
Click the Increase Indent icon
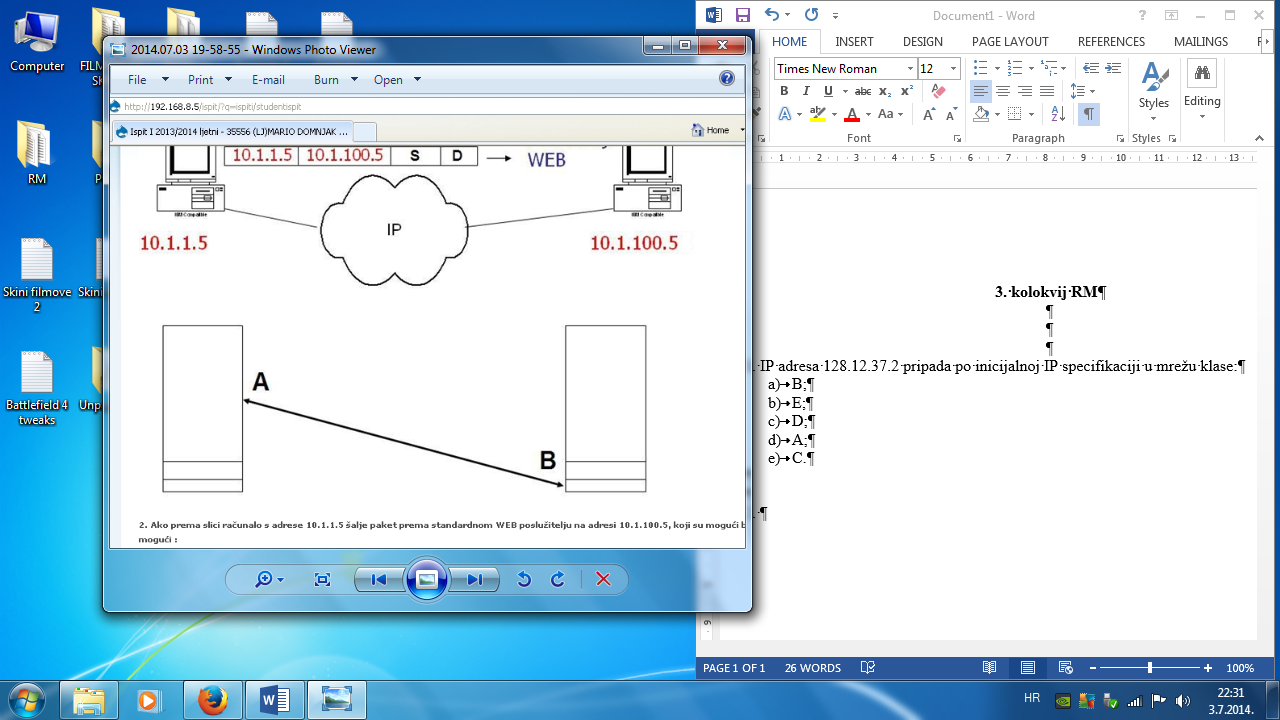coord(1112,67)
